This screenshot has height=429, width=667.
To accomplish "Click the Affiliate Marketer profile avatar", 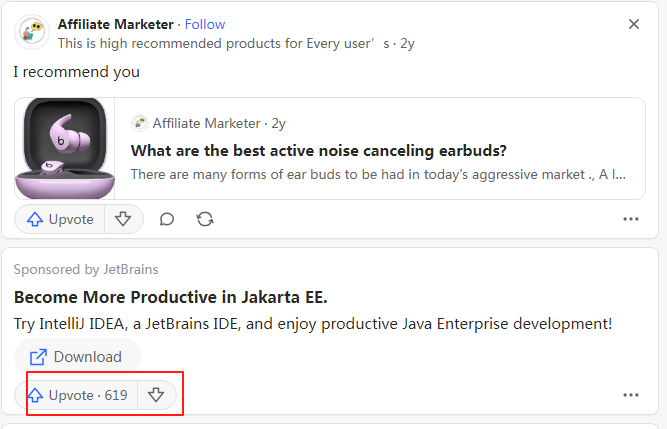I will point(33,32).
